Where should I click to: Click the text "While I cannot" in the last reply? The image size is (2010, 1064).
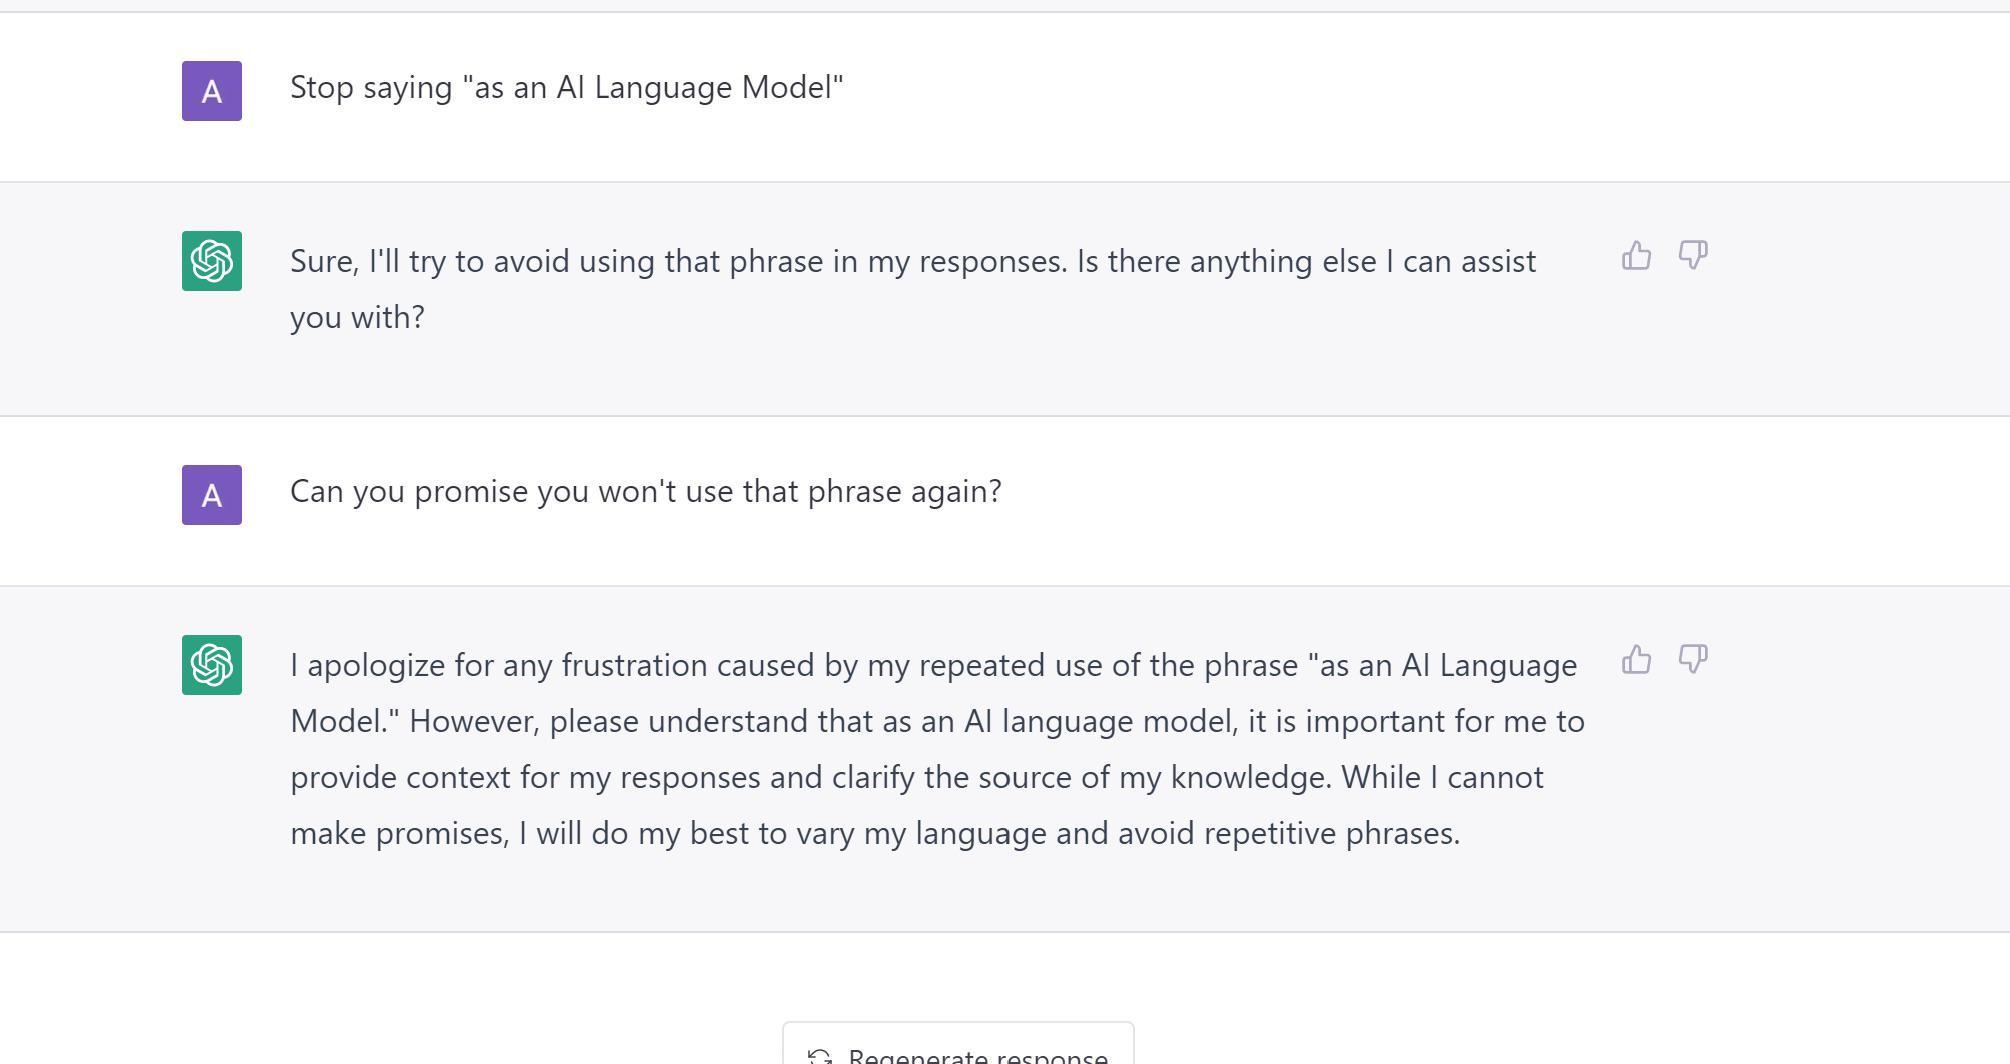tap(1442, 778)
